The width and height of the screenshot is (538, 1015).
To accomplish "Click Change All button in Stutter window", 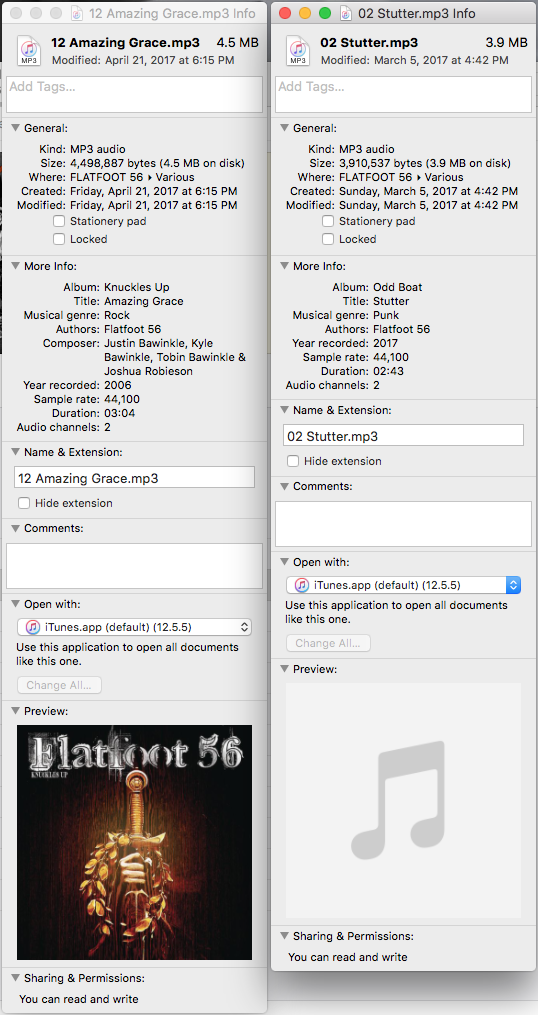I will (x=328, y=643).
